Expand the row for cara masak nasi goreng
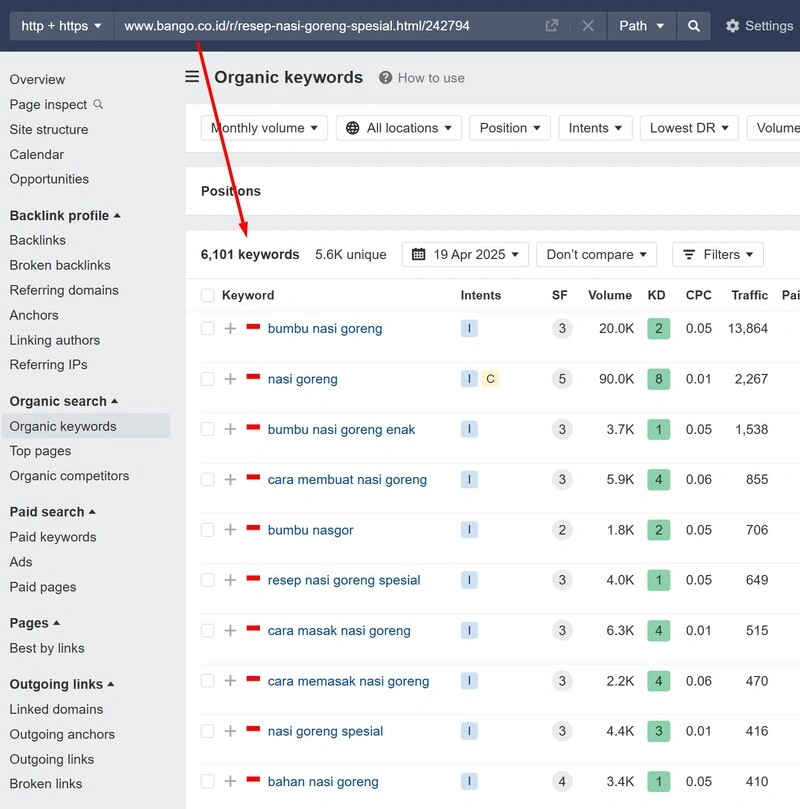 [x=230, y=630]
